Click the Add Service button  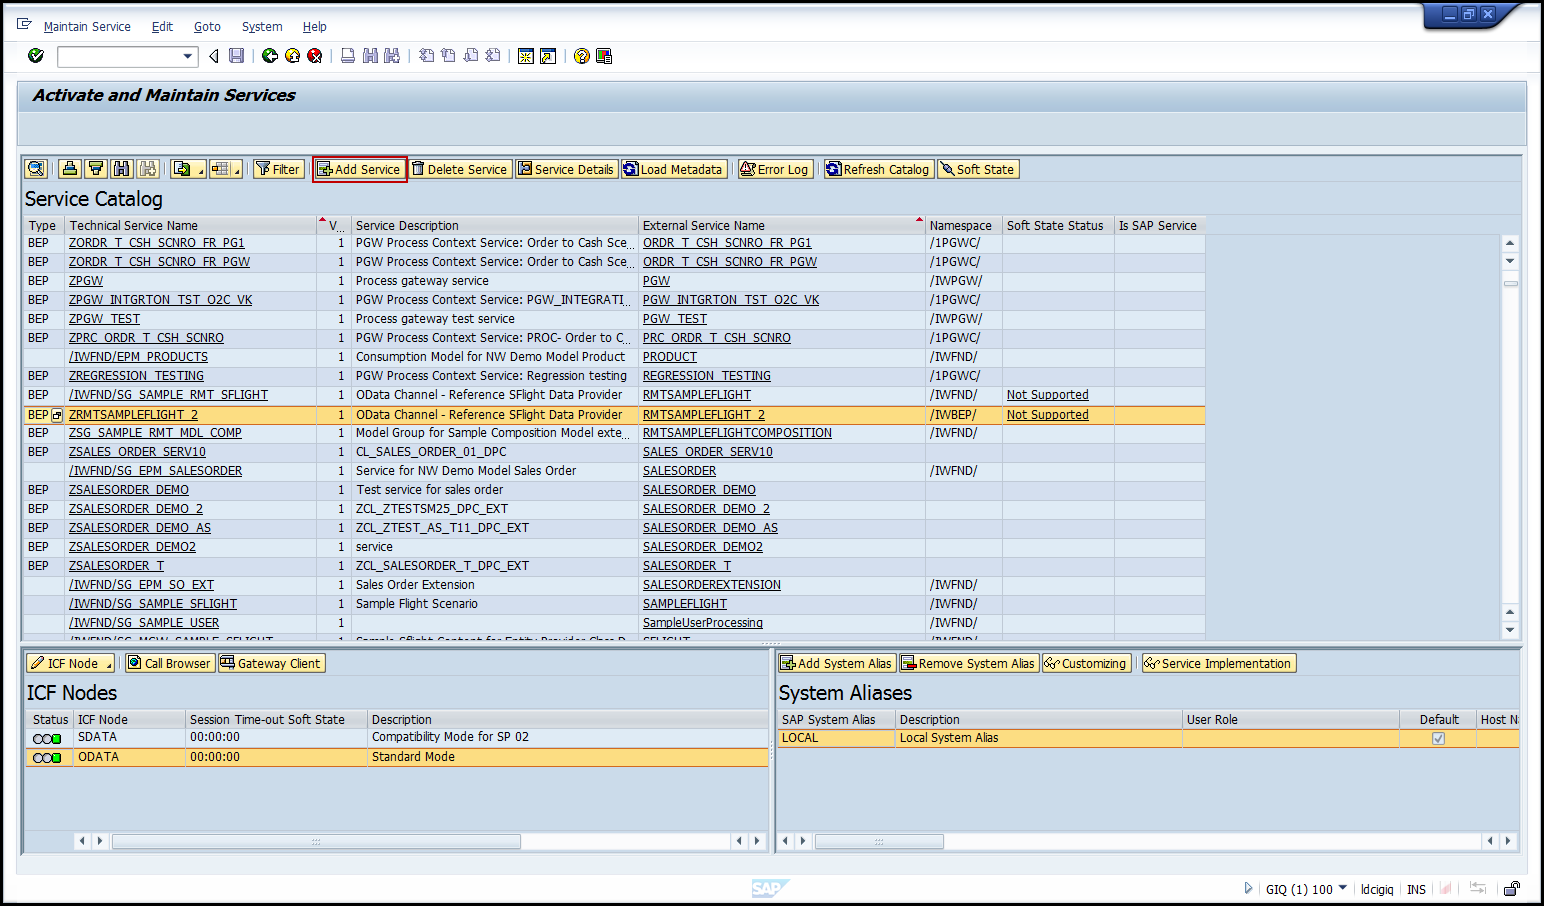pos(359,169)
